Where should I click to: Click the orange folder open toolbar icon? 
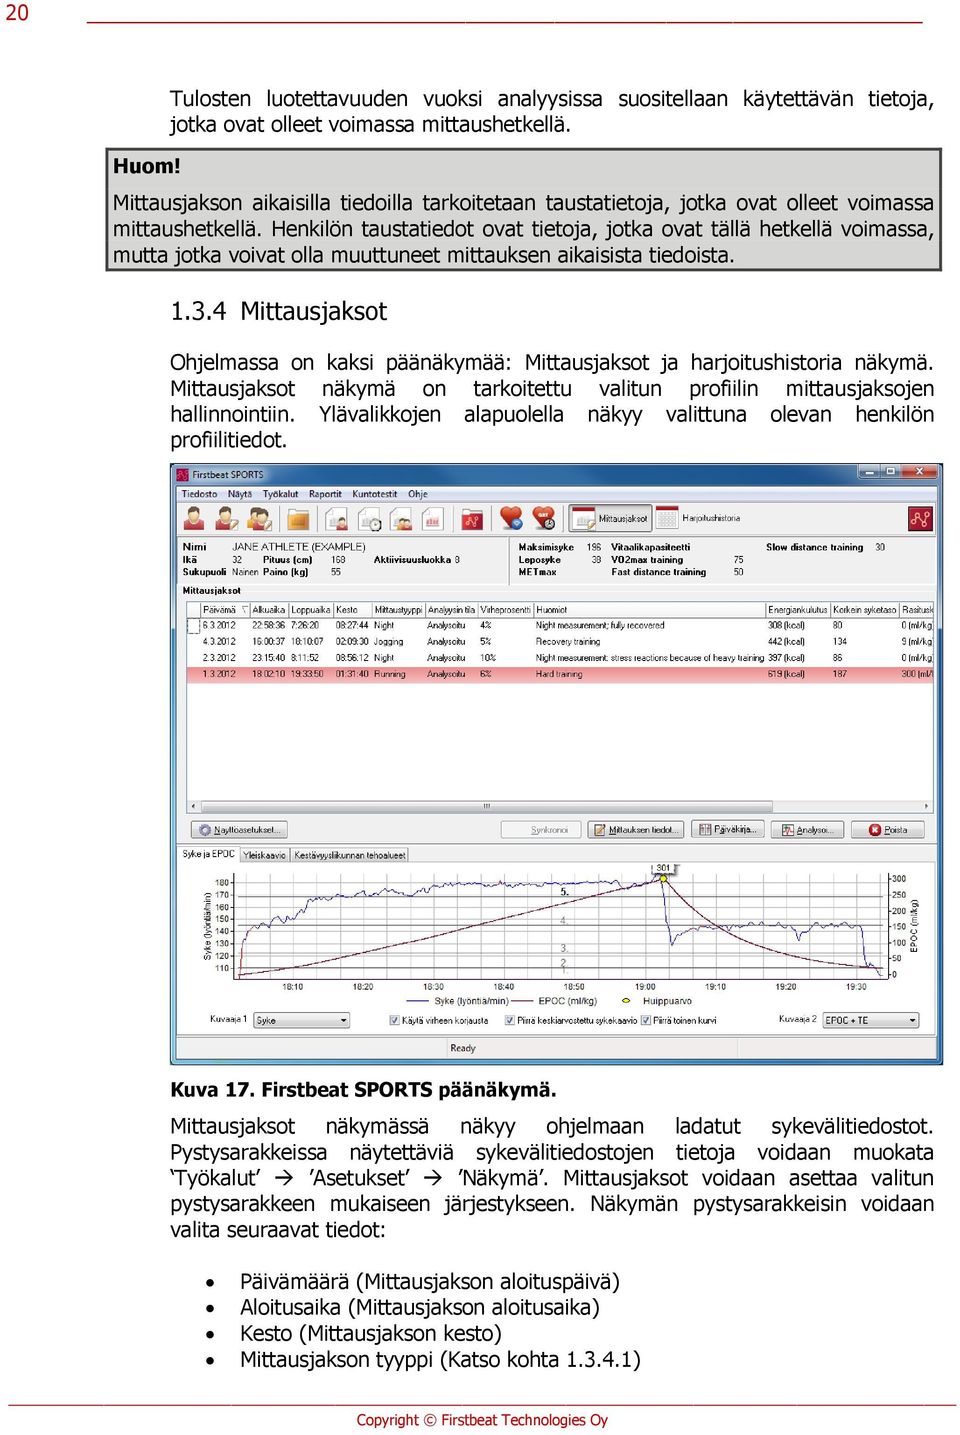pyautogui.click(x=297, y=519)
